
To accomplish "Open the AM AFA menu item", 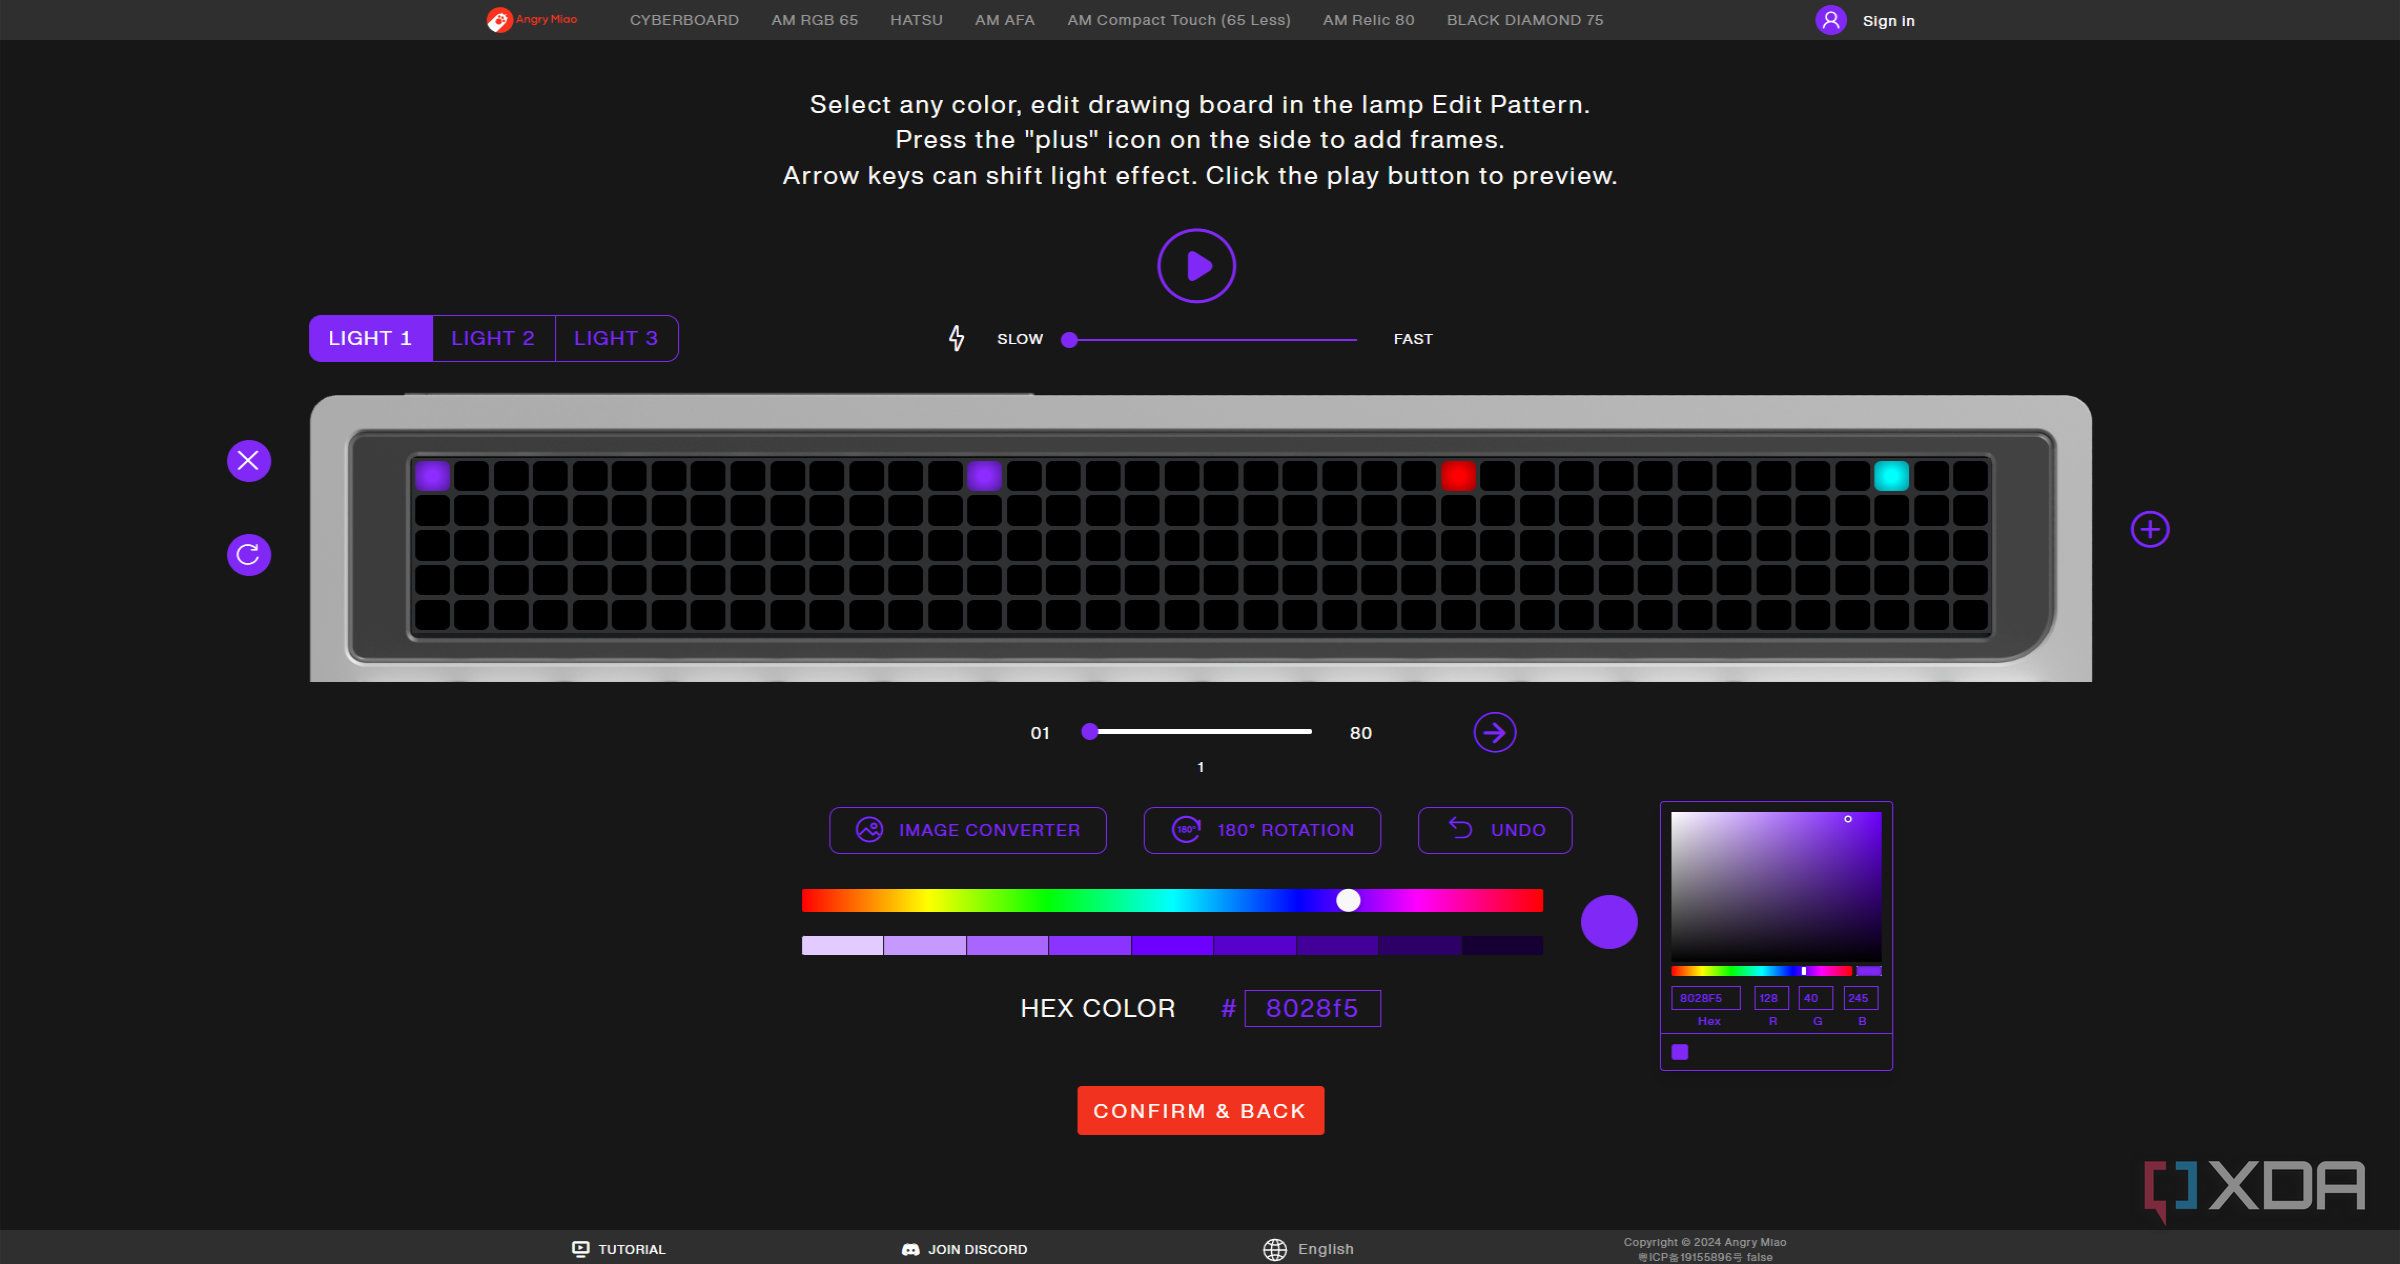I will click(1004, 20).
